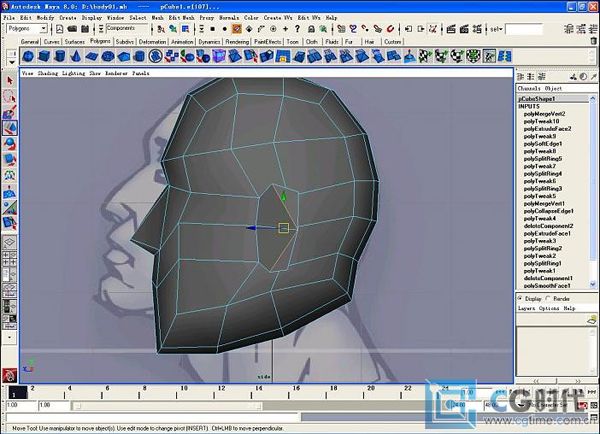Select the Render radio button

click(548, 298)
